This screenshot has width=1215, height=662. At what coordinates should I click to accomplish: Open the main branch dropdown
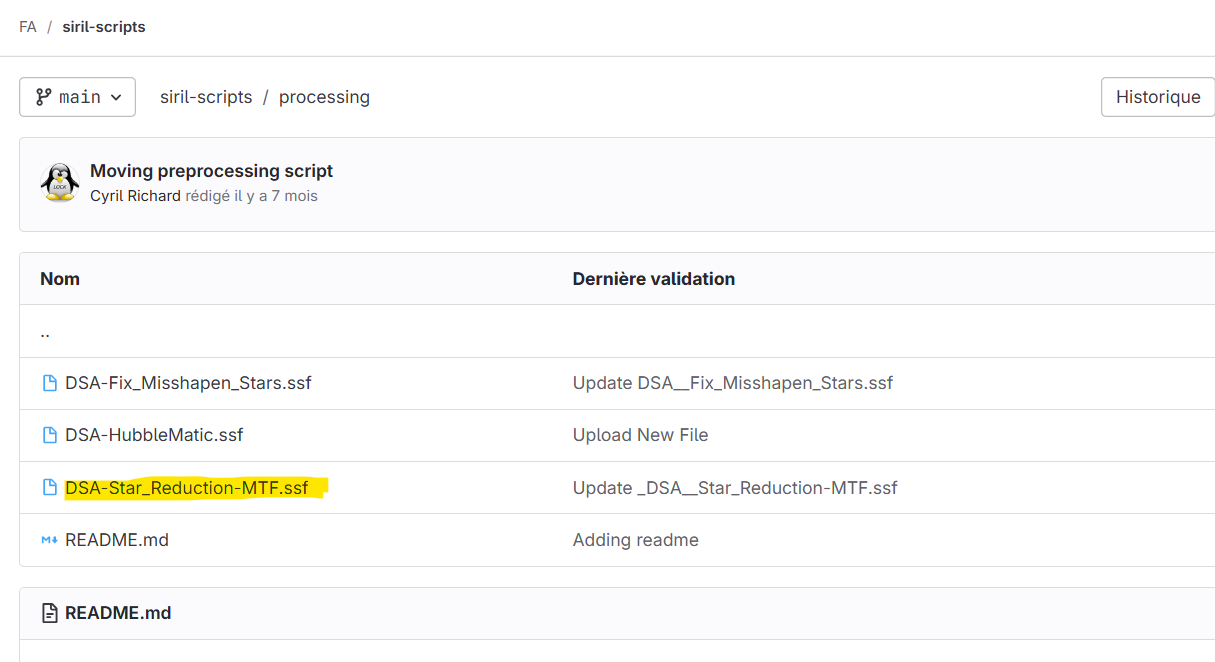click(77, 97)
